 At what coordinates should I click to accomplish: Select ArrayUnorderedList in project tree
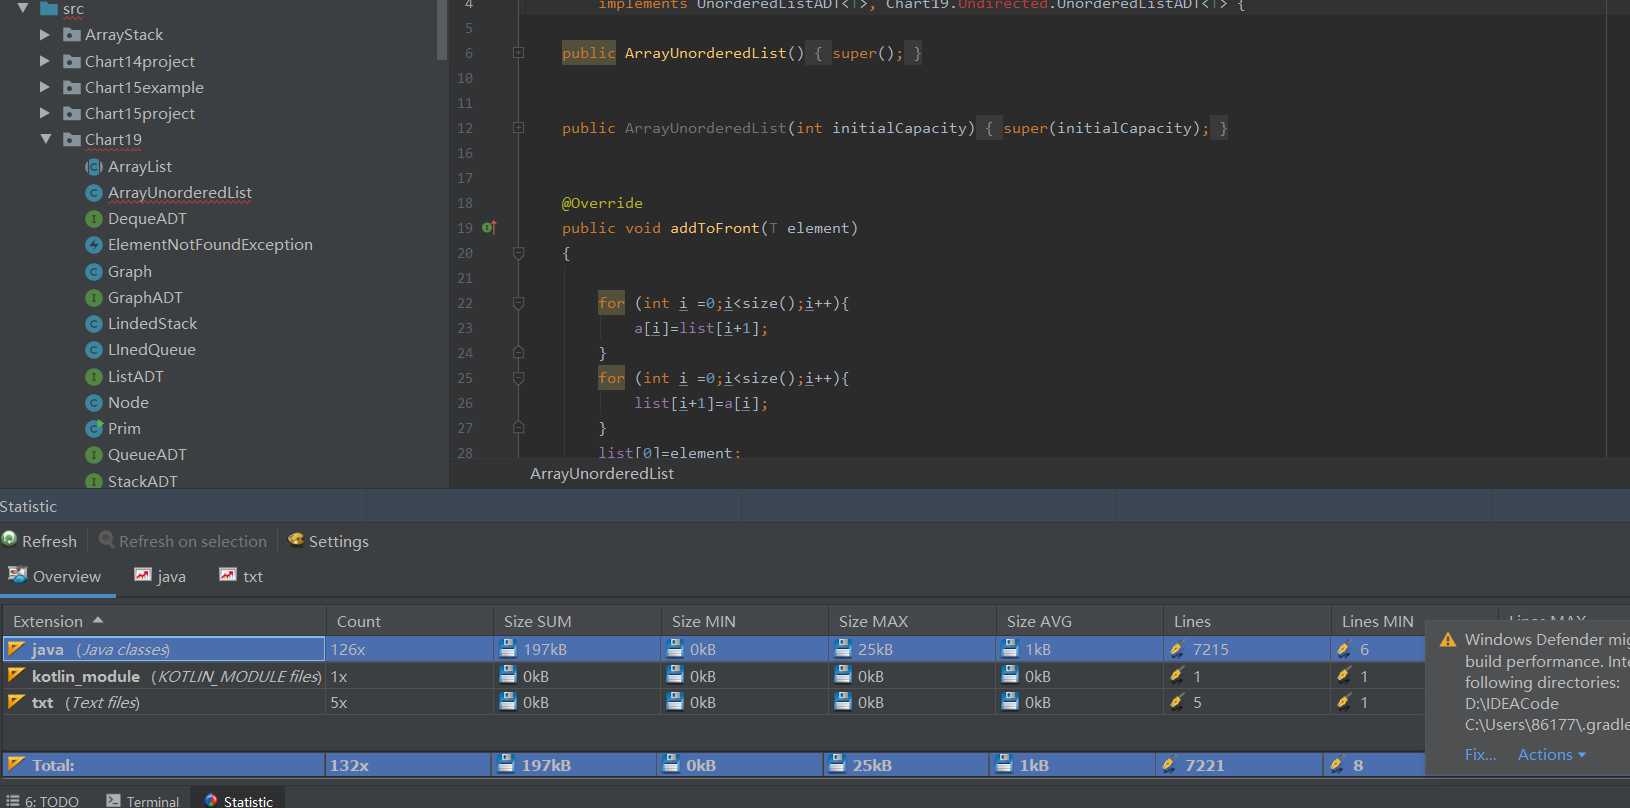tap(180, 193)
